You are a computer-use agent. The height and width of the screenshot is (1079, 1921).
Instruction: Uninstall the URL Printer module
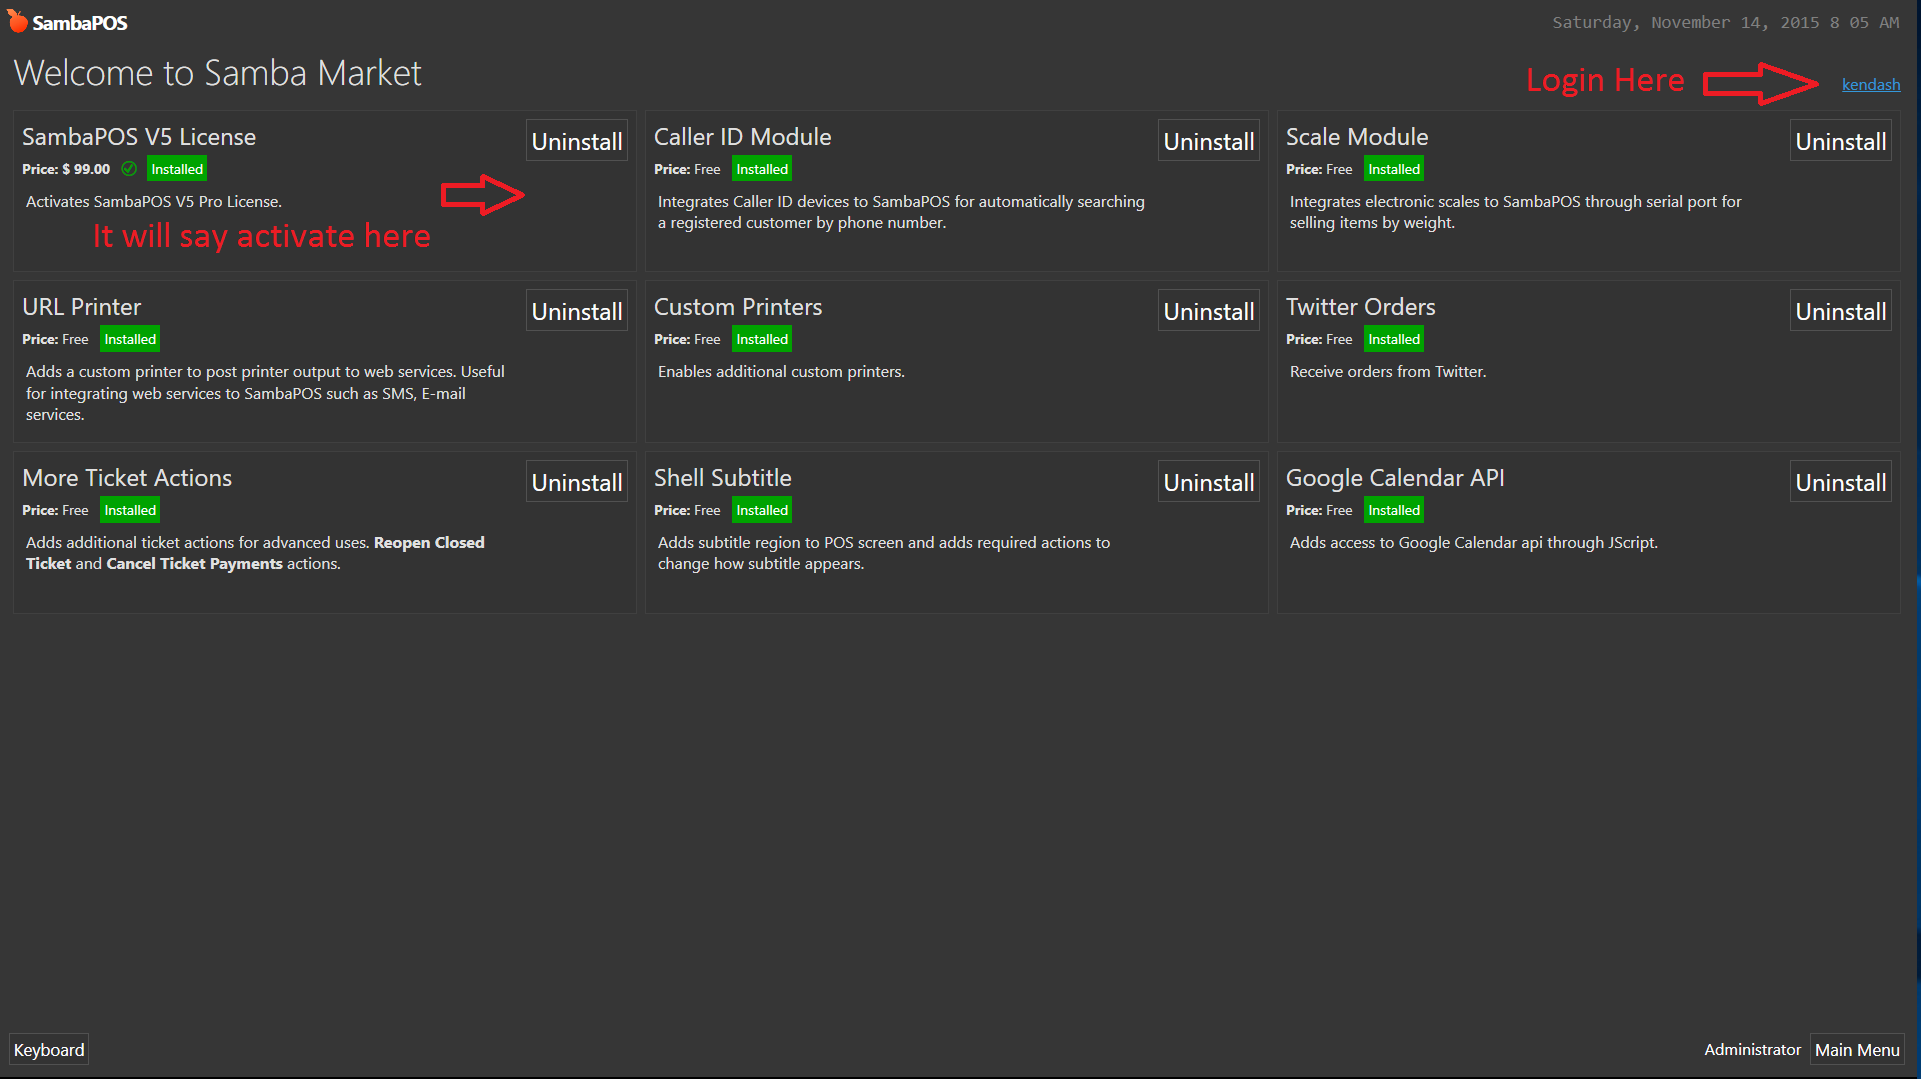point(576,311)
